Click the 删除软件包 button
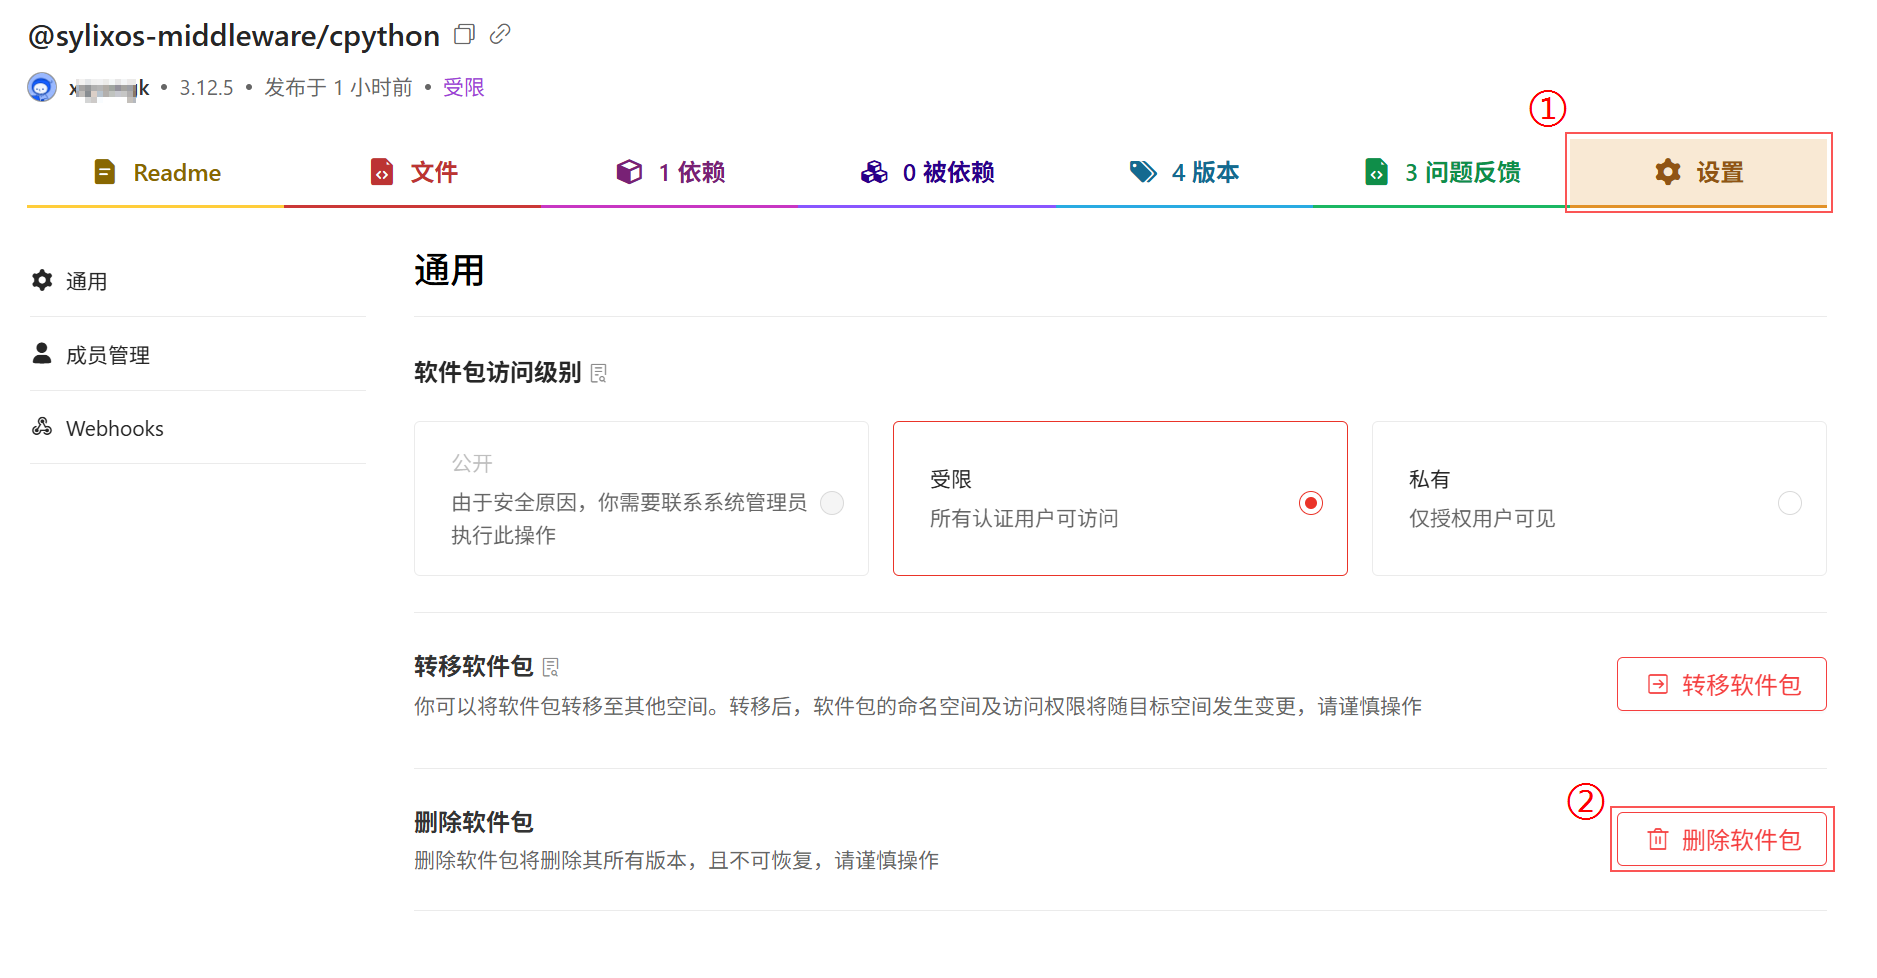 point(1721,839)
